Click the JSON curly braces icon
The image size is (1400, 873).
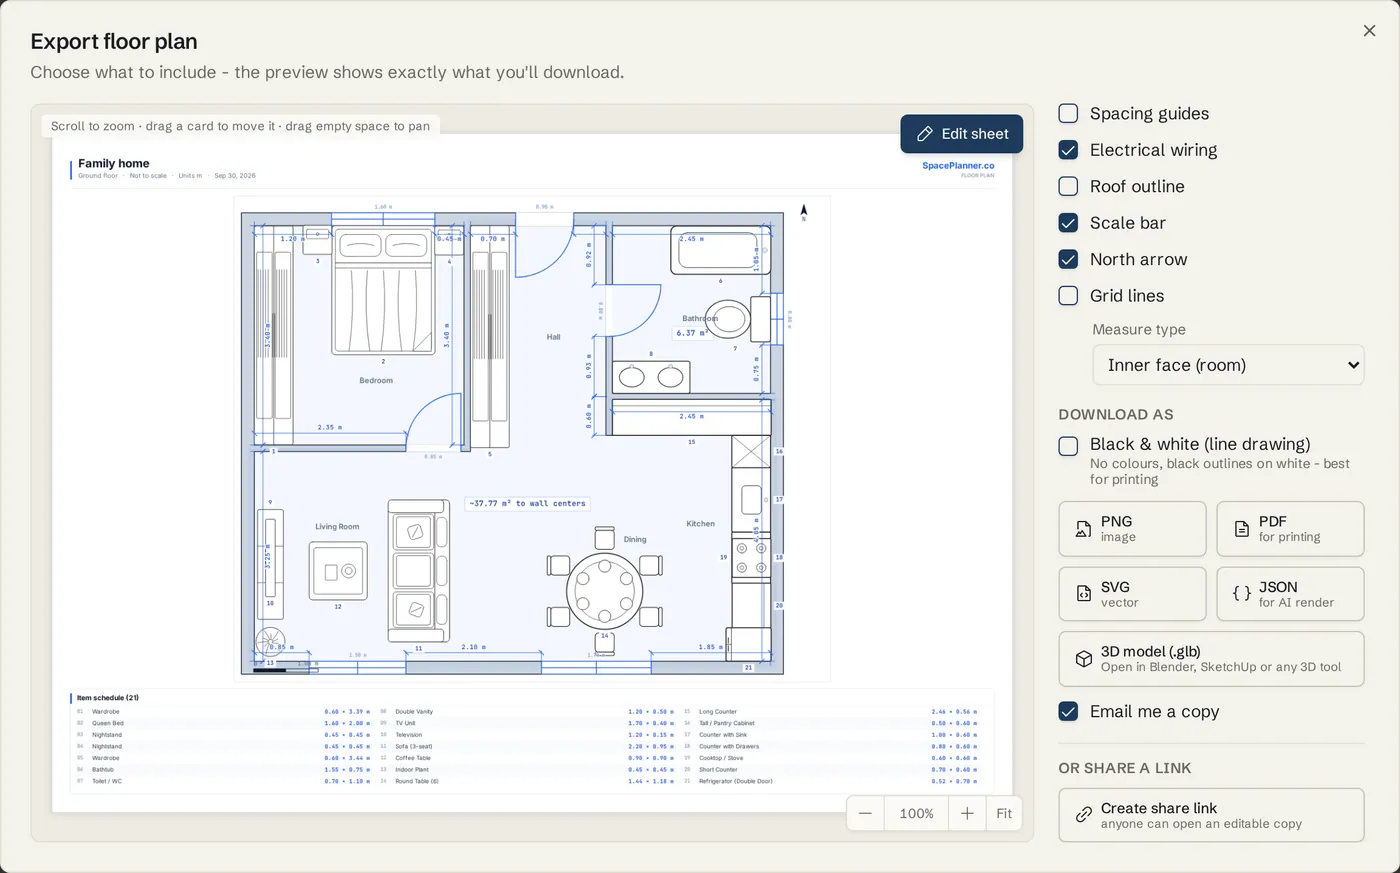pyautogui.click(x=1241, y=594)
